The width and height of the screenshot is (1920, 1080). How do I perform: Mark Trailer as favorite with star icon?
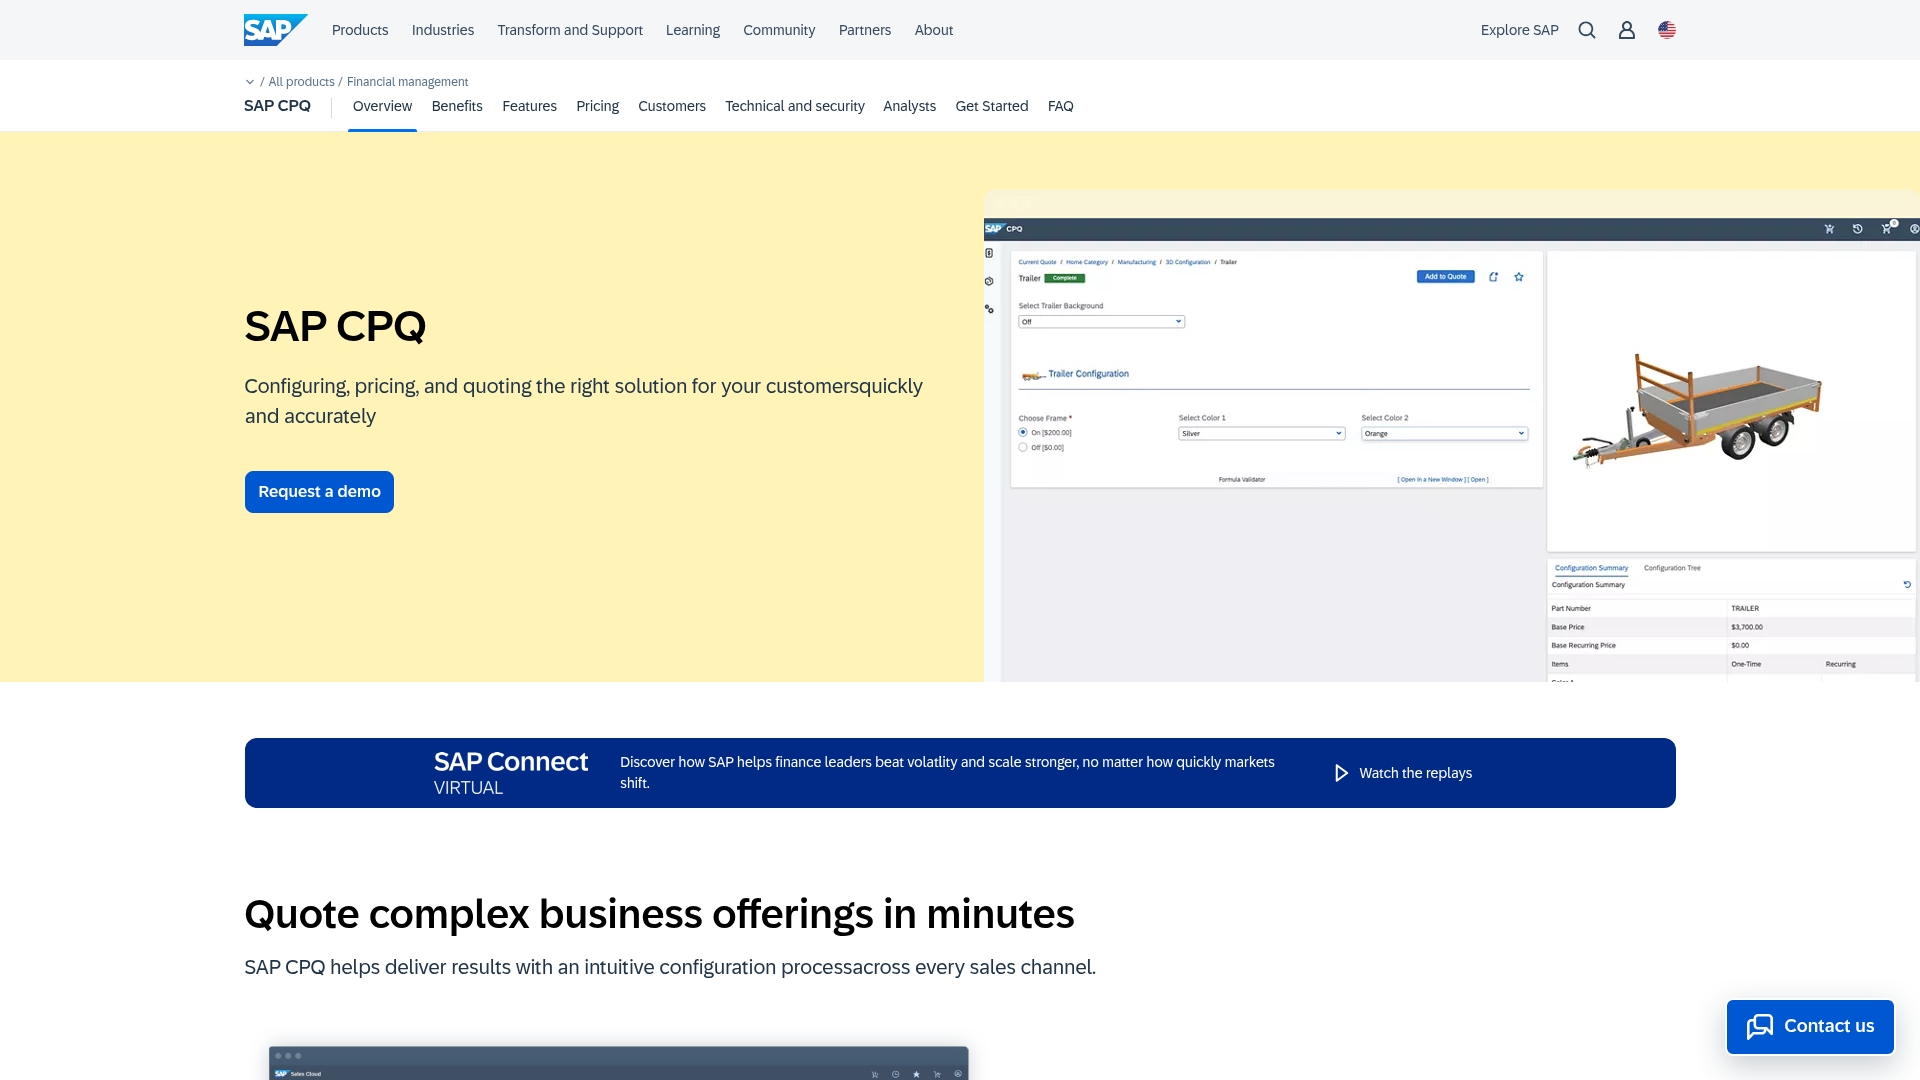(x=1518, y=277)
